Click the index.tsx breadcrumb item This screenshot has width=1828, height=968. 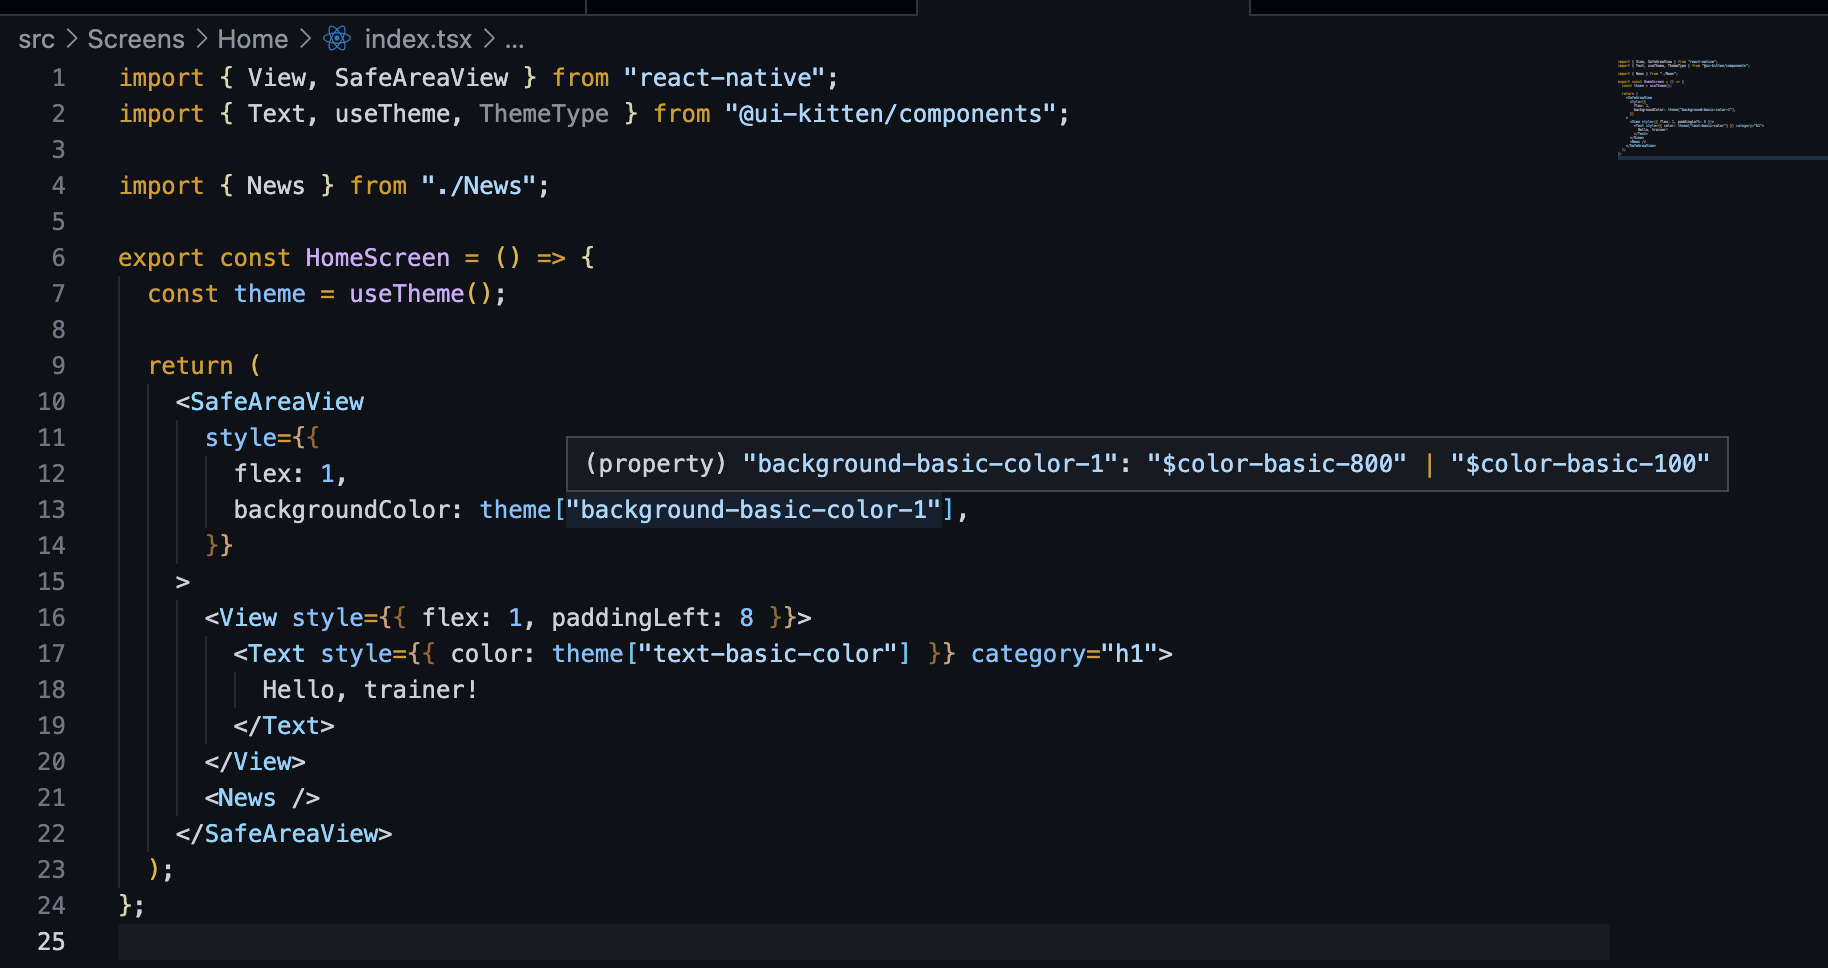point(418,38)
